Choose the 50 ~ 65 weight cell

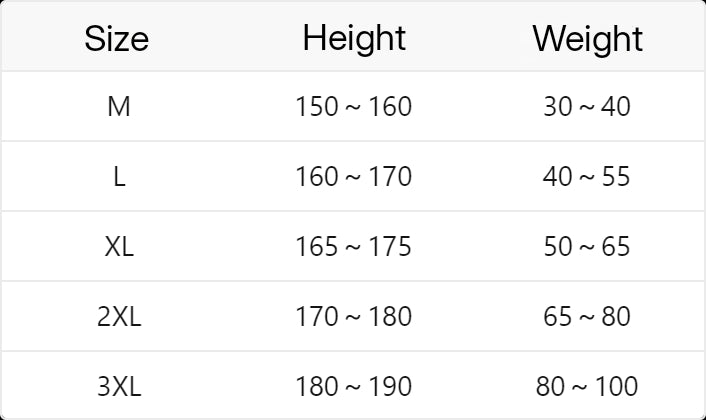tap(587, 247)
